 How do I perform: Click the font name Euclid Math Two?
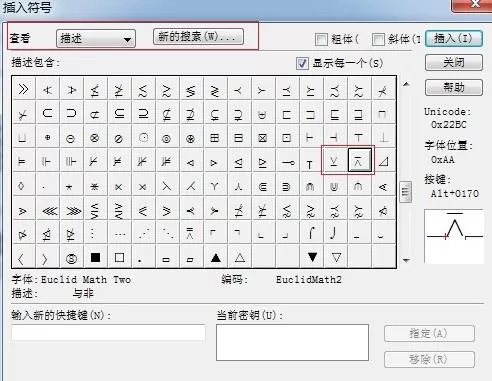pos(86,279)
